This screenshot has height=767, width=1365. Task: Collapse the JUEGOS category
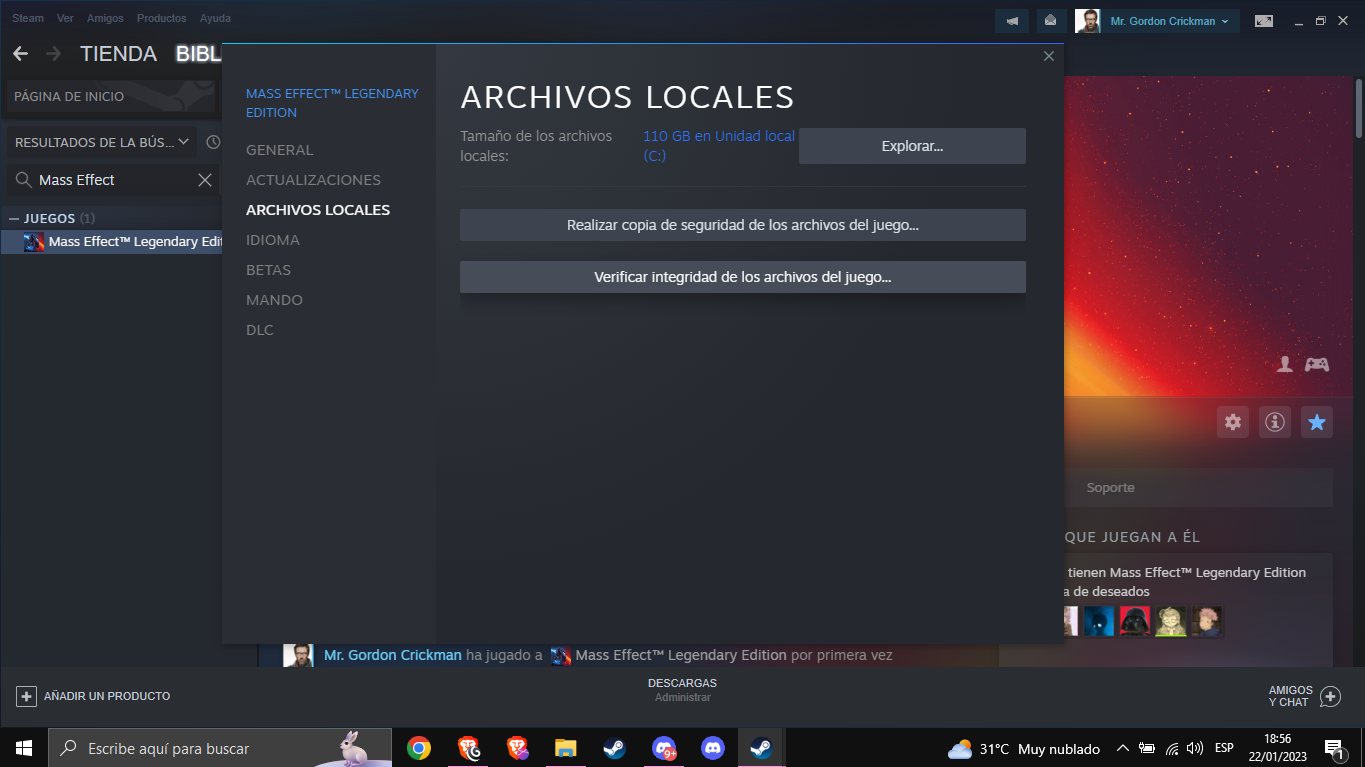(x=14, y=218)
